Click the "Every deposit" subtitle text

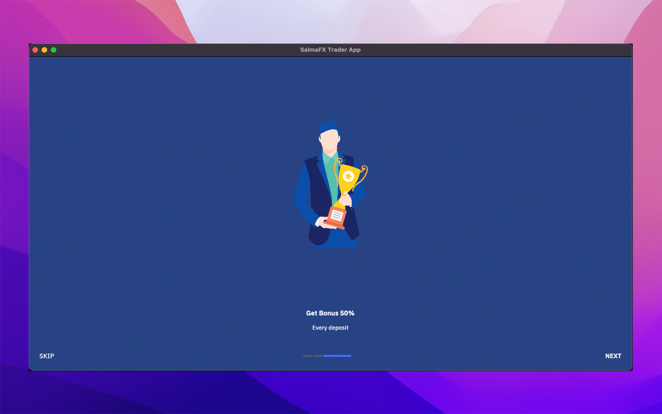pyautogui.click(x=330, y=328)
